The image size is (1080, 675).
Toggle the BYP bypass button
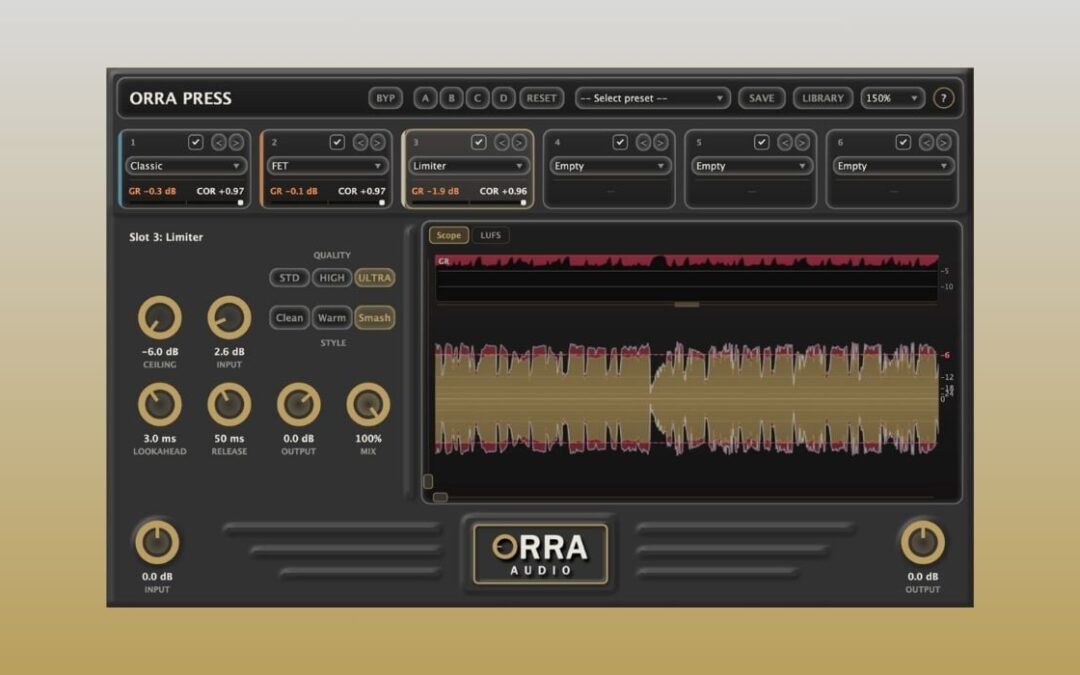click(386, 98)
